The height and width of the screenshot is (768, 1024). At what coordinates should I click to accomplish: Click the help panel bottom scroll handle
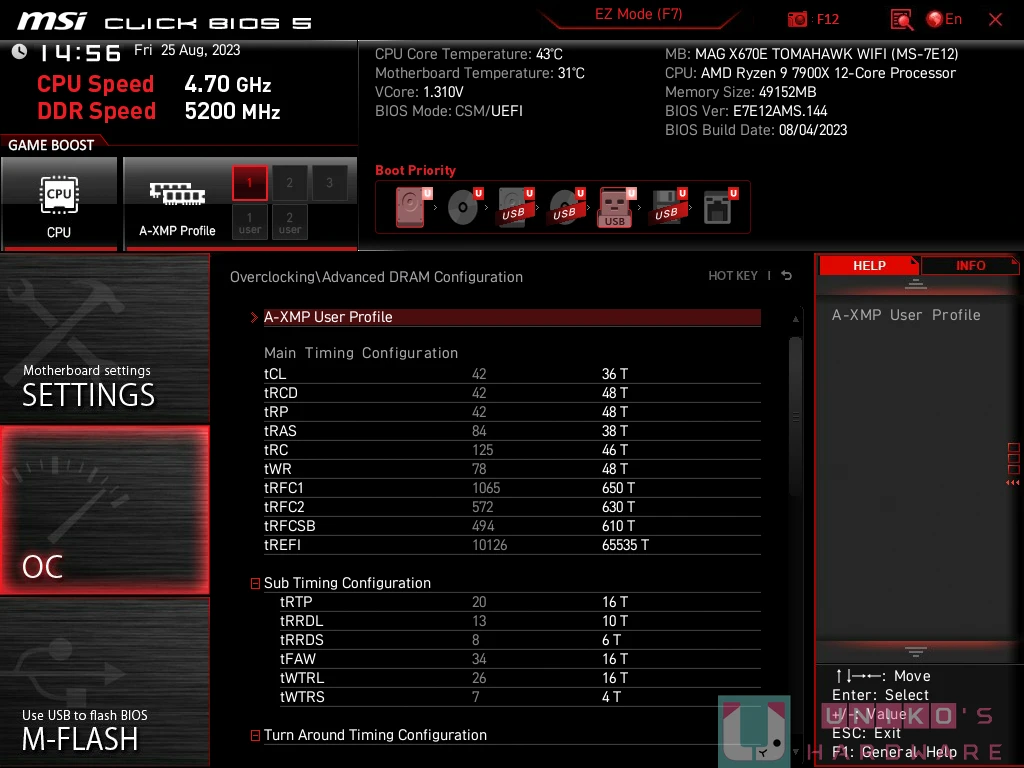point(916,652)
